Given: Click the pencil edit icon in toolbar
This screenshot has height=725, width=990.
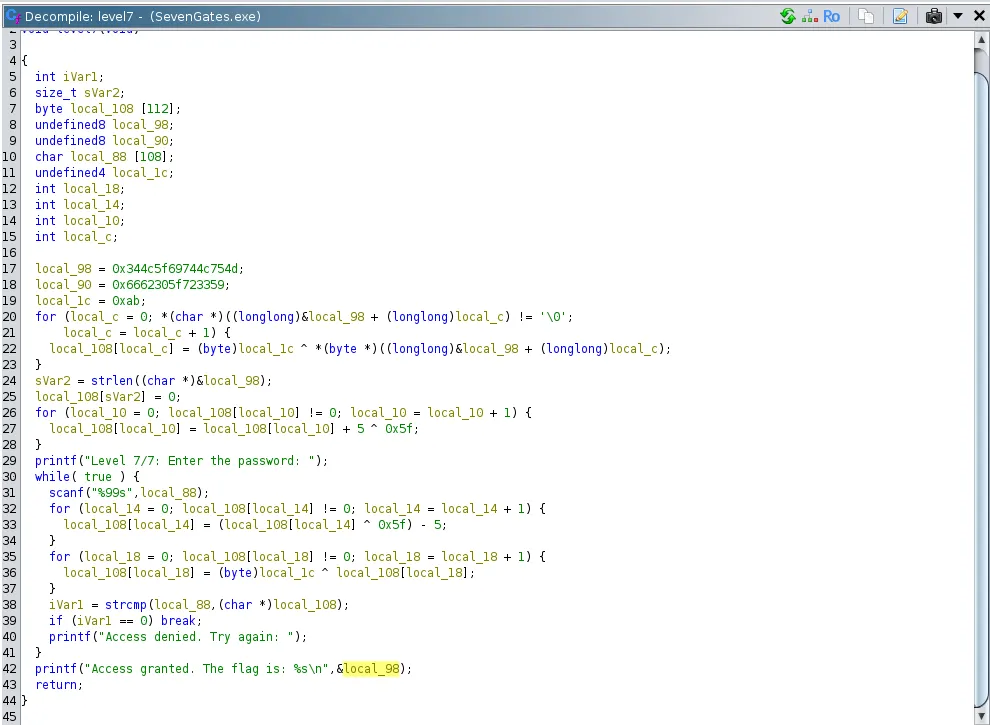Looking at the screenshot, I should [900, 16].
